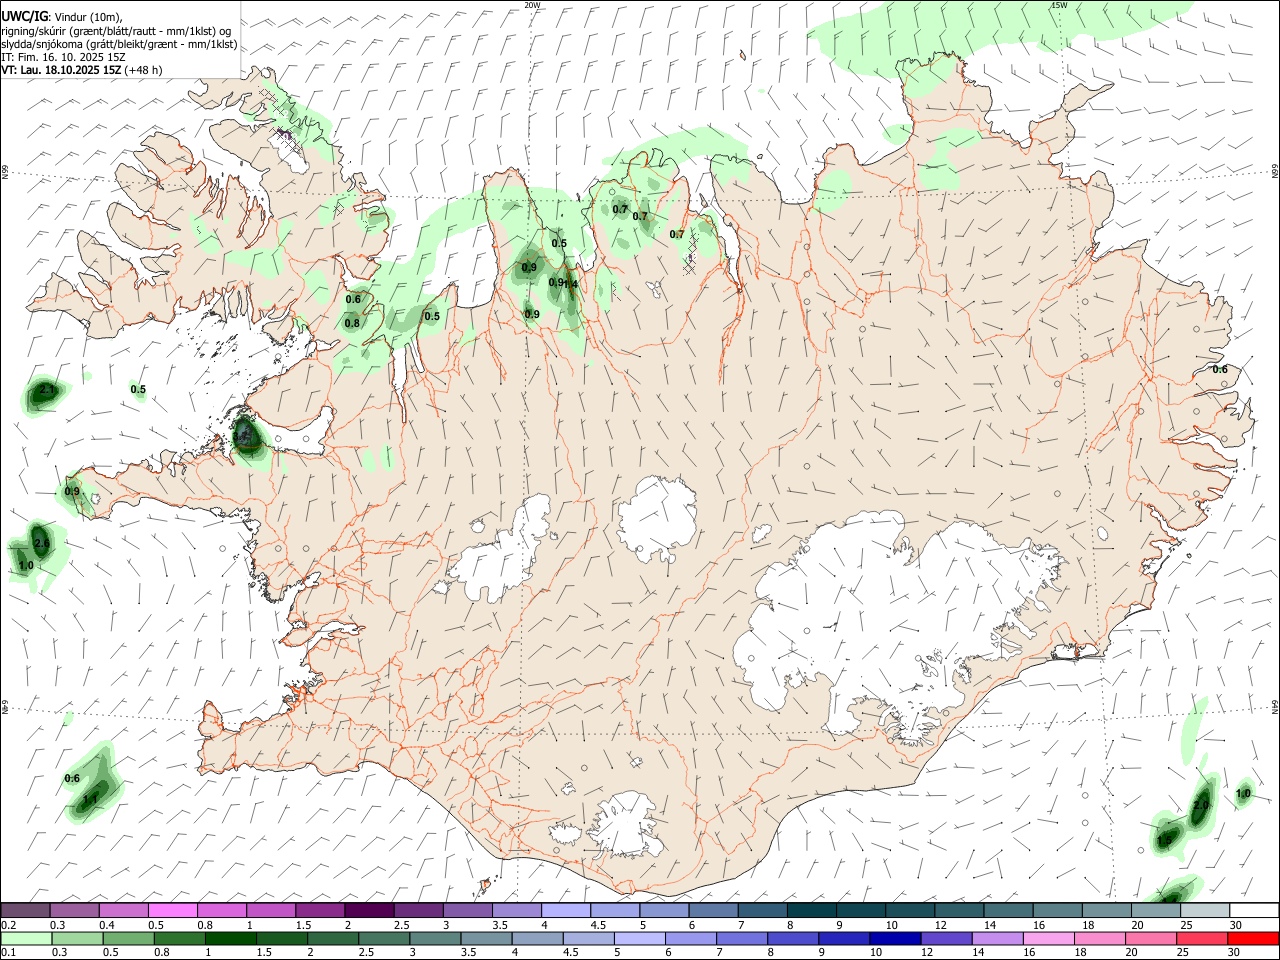Click the "20W" longitude label
1280x960 pixels.
click(533, 5)
